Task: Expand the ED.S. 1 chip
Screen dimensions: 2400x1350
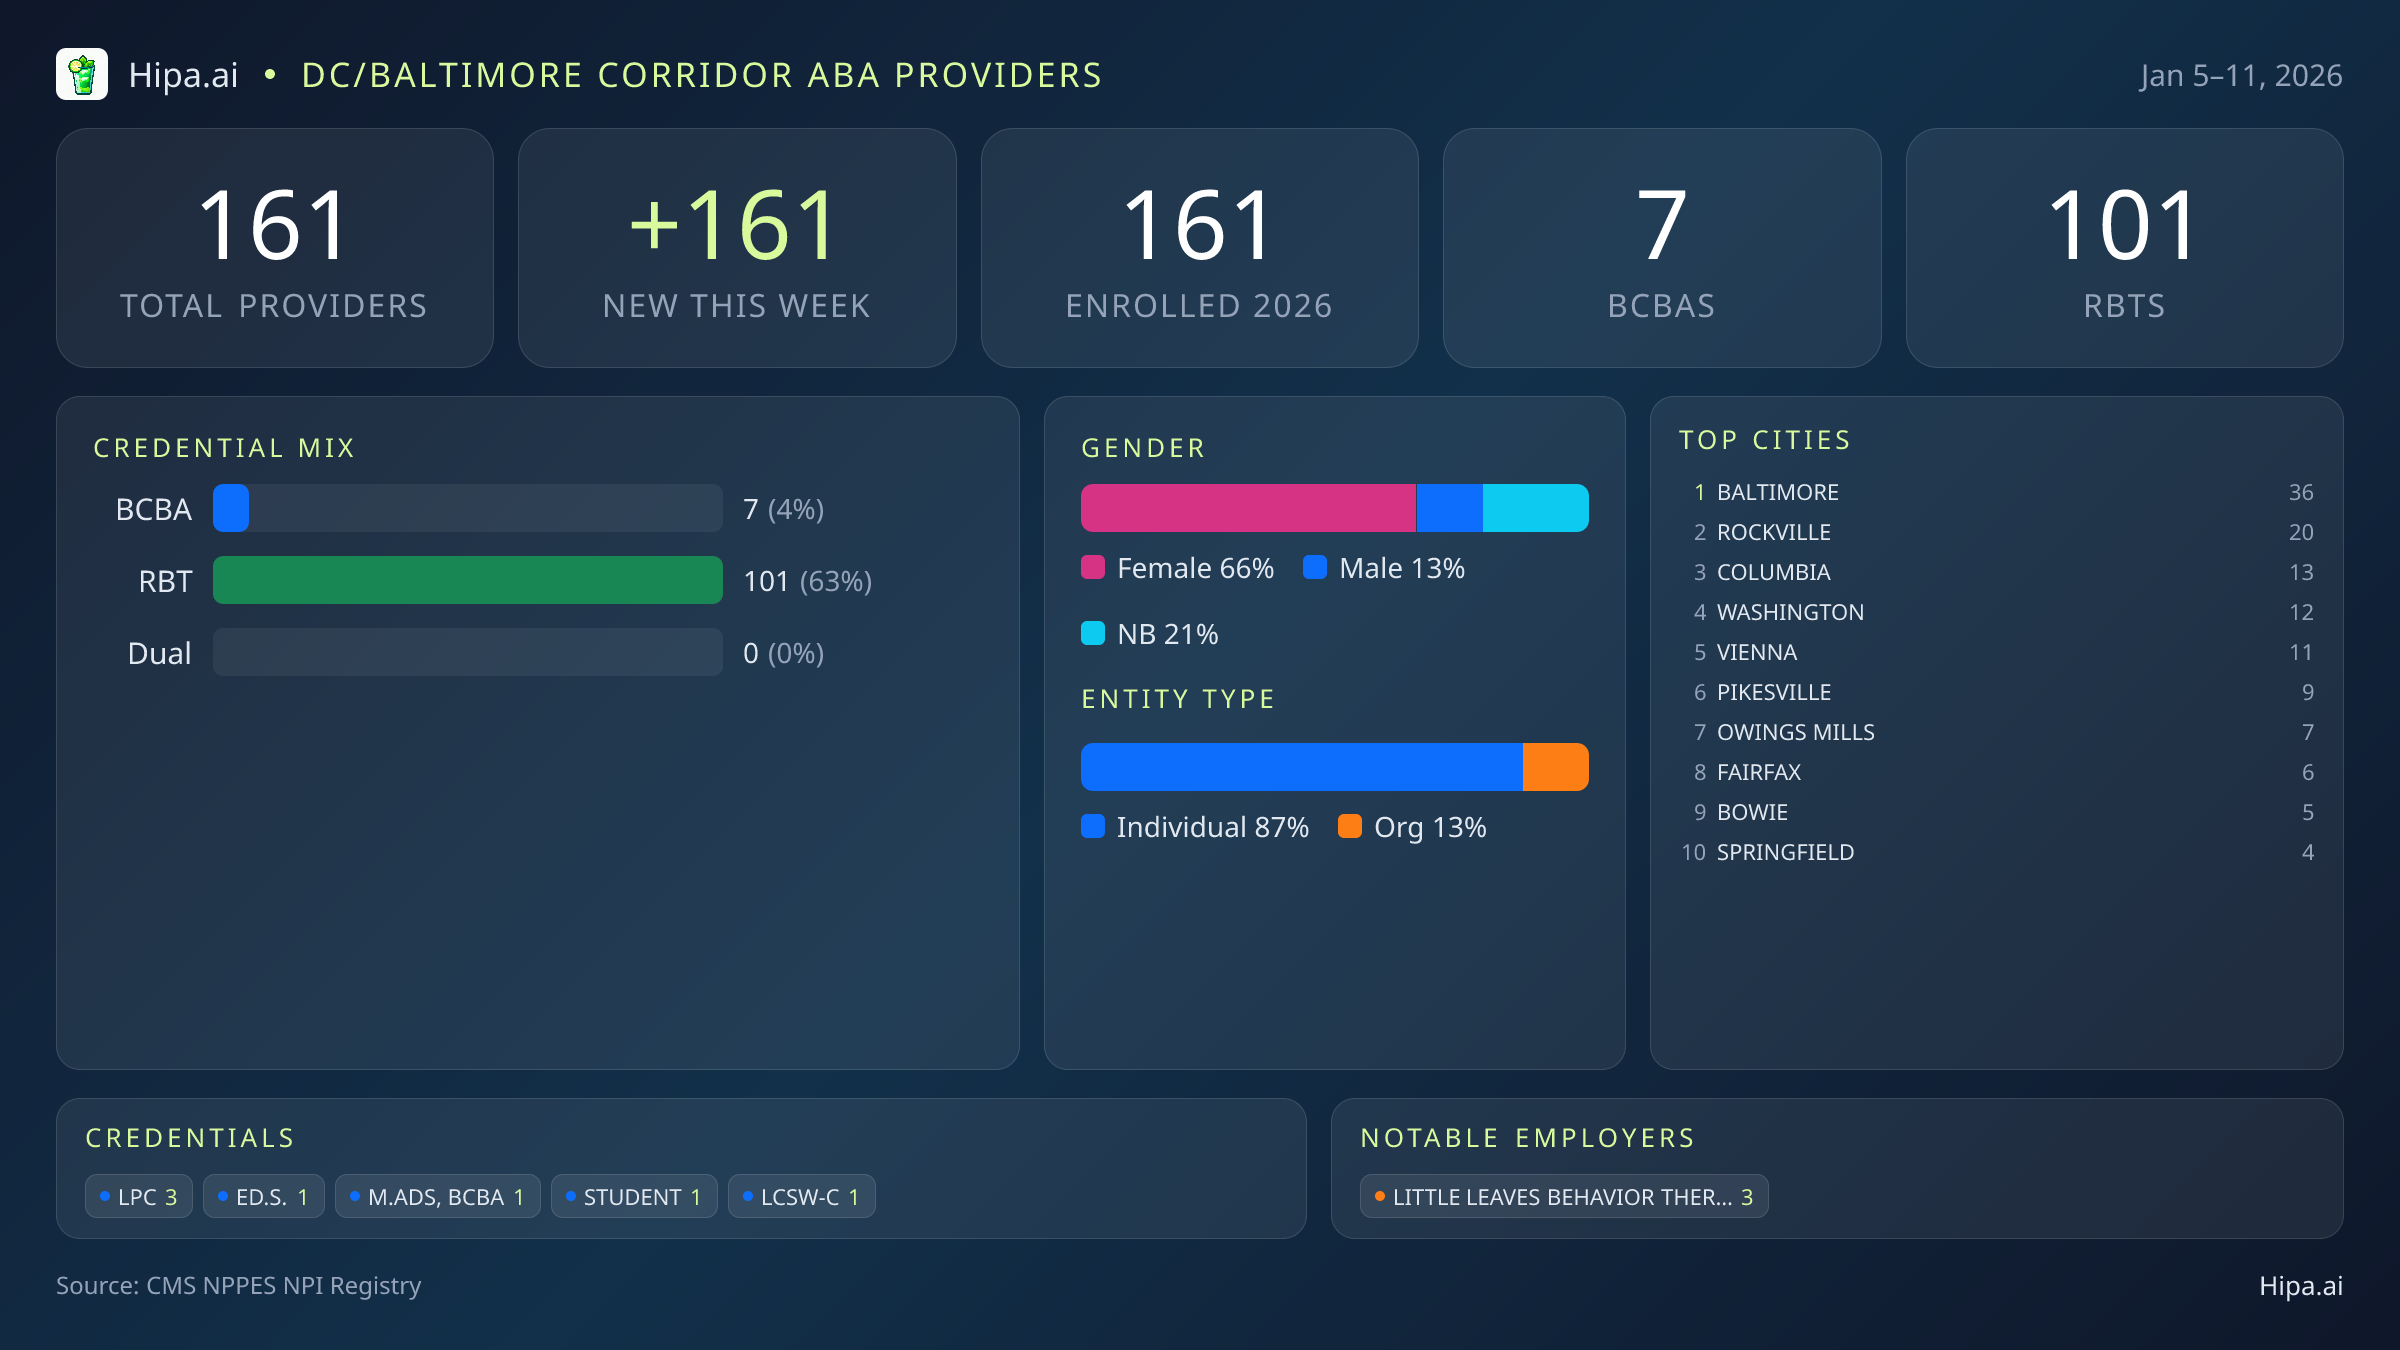Action: click(263, 1196)
